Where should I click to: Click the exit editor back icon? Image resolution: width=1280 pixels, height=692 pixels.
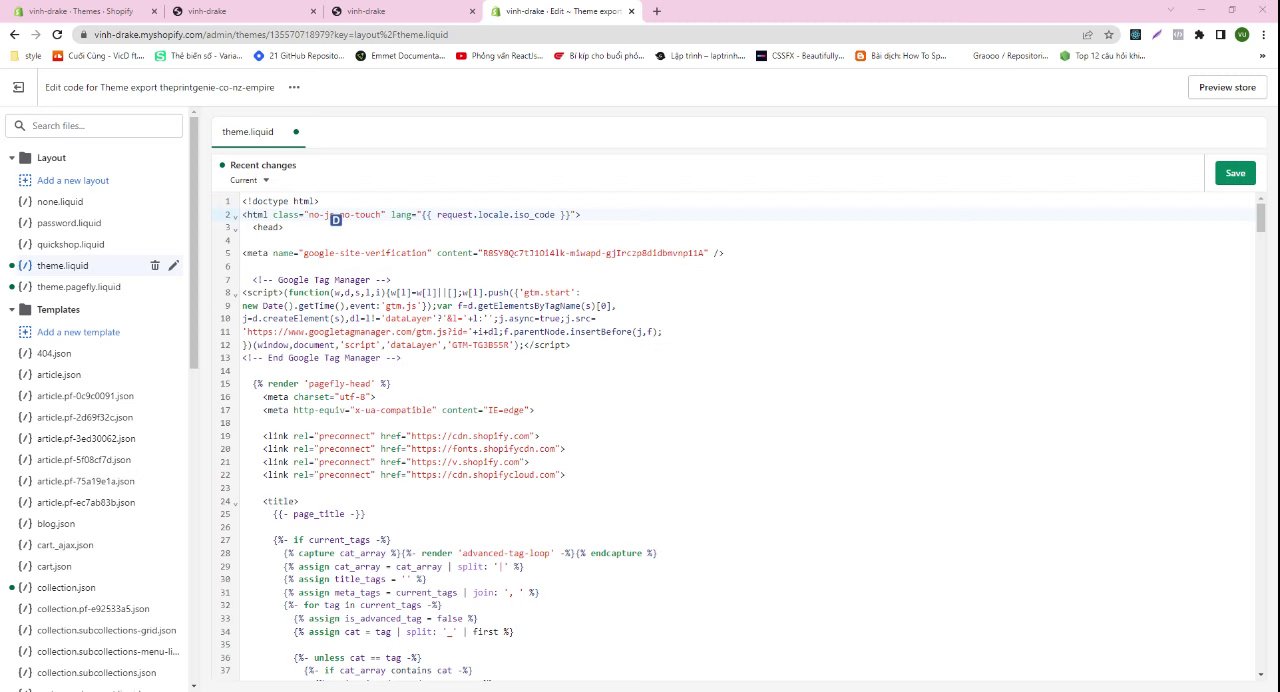[x=18, y=87]
